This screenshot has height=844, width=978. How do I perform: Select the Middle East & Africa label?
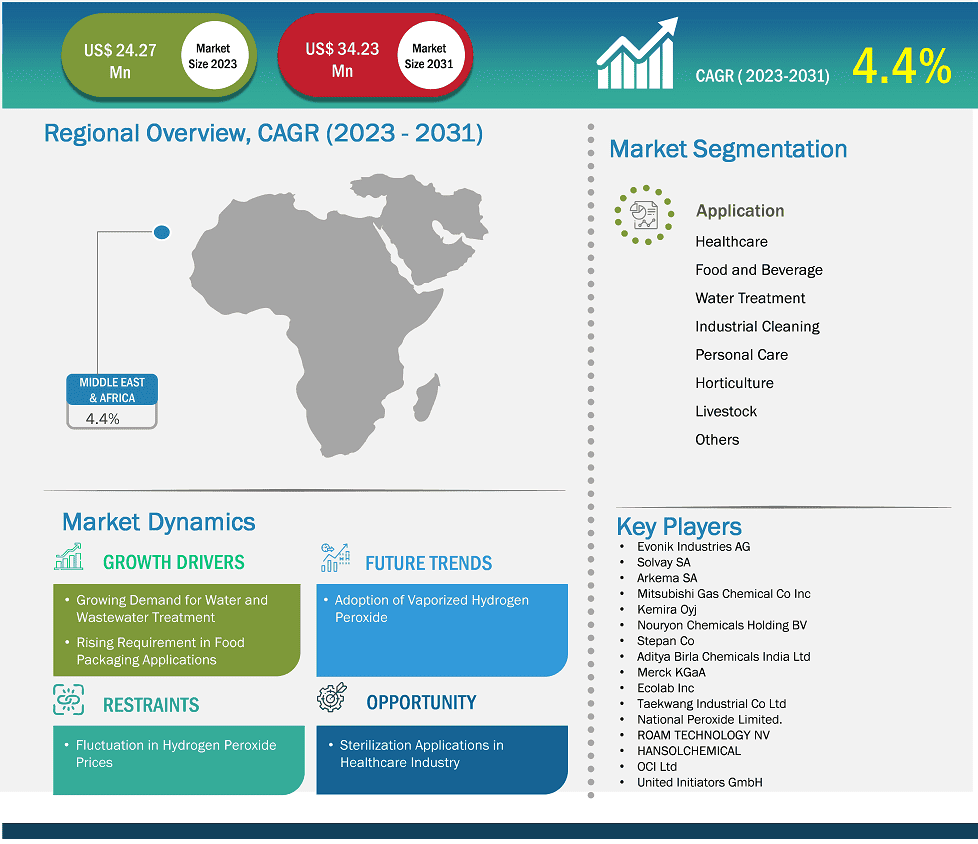[x=112, y=390]
